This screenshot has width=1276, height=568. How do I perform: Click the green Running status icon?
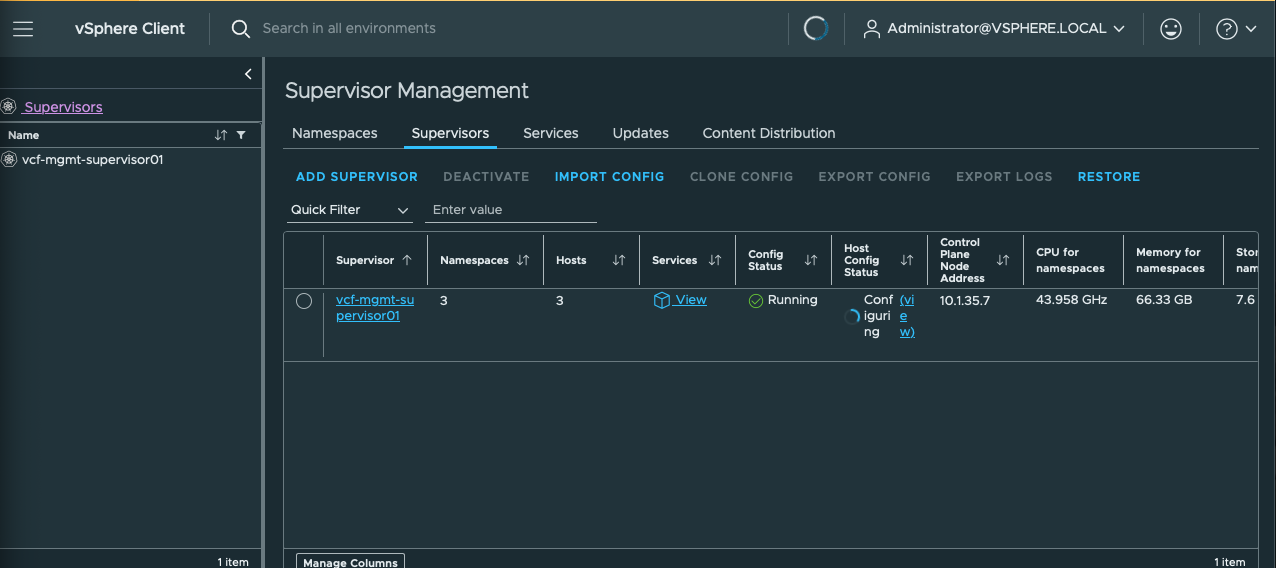756,301
